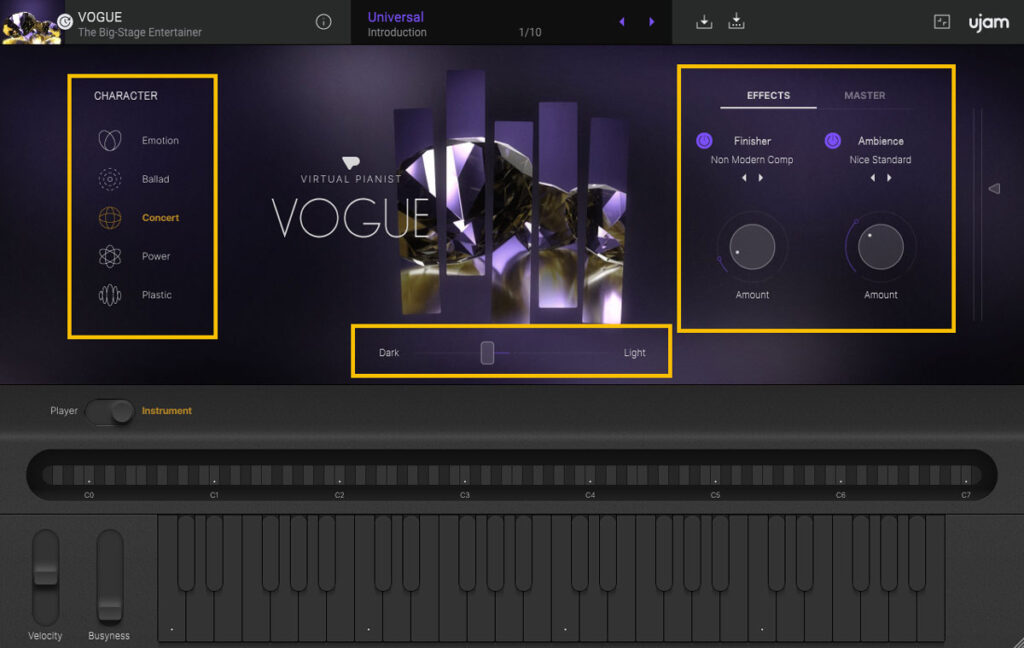The height and width of the screenshot is (648, 1024).
Task: Switch to the Master tab
Action: tap(864, 96)
